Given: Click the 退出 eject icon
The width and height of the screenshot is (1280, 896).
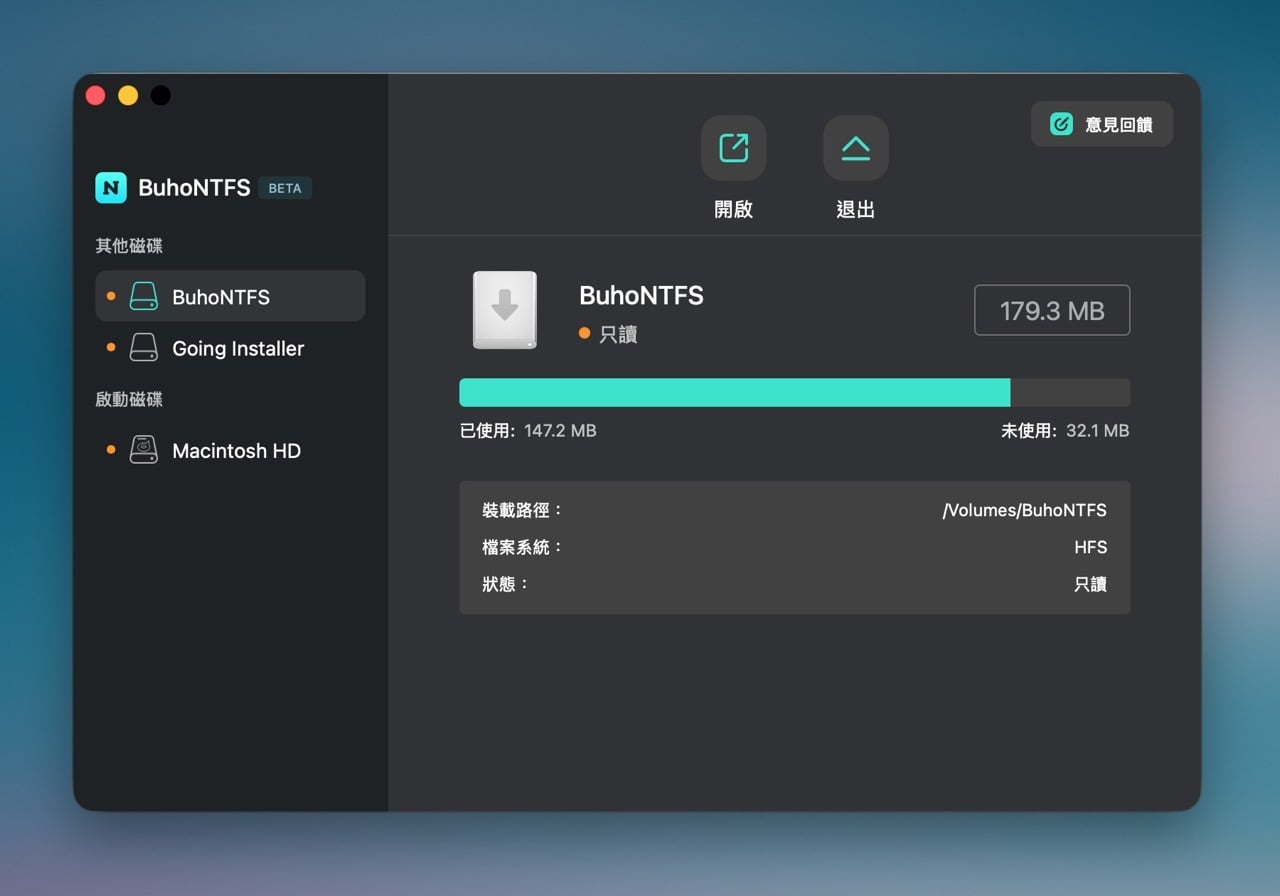Looking at the screenshot, I should click(855, 148).
